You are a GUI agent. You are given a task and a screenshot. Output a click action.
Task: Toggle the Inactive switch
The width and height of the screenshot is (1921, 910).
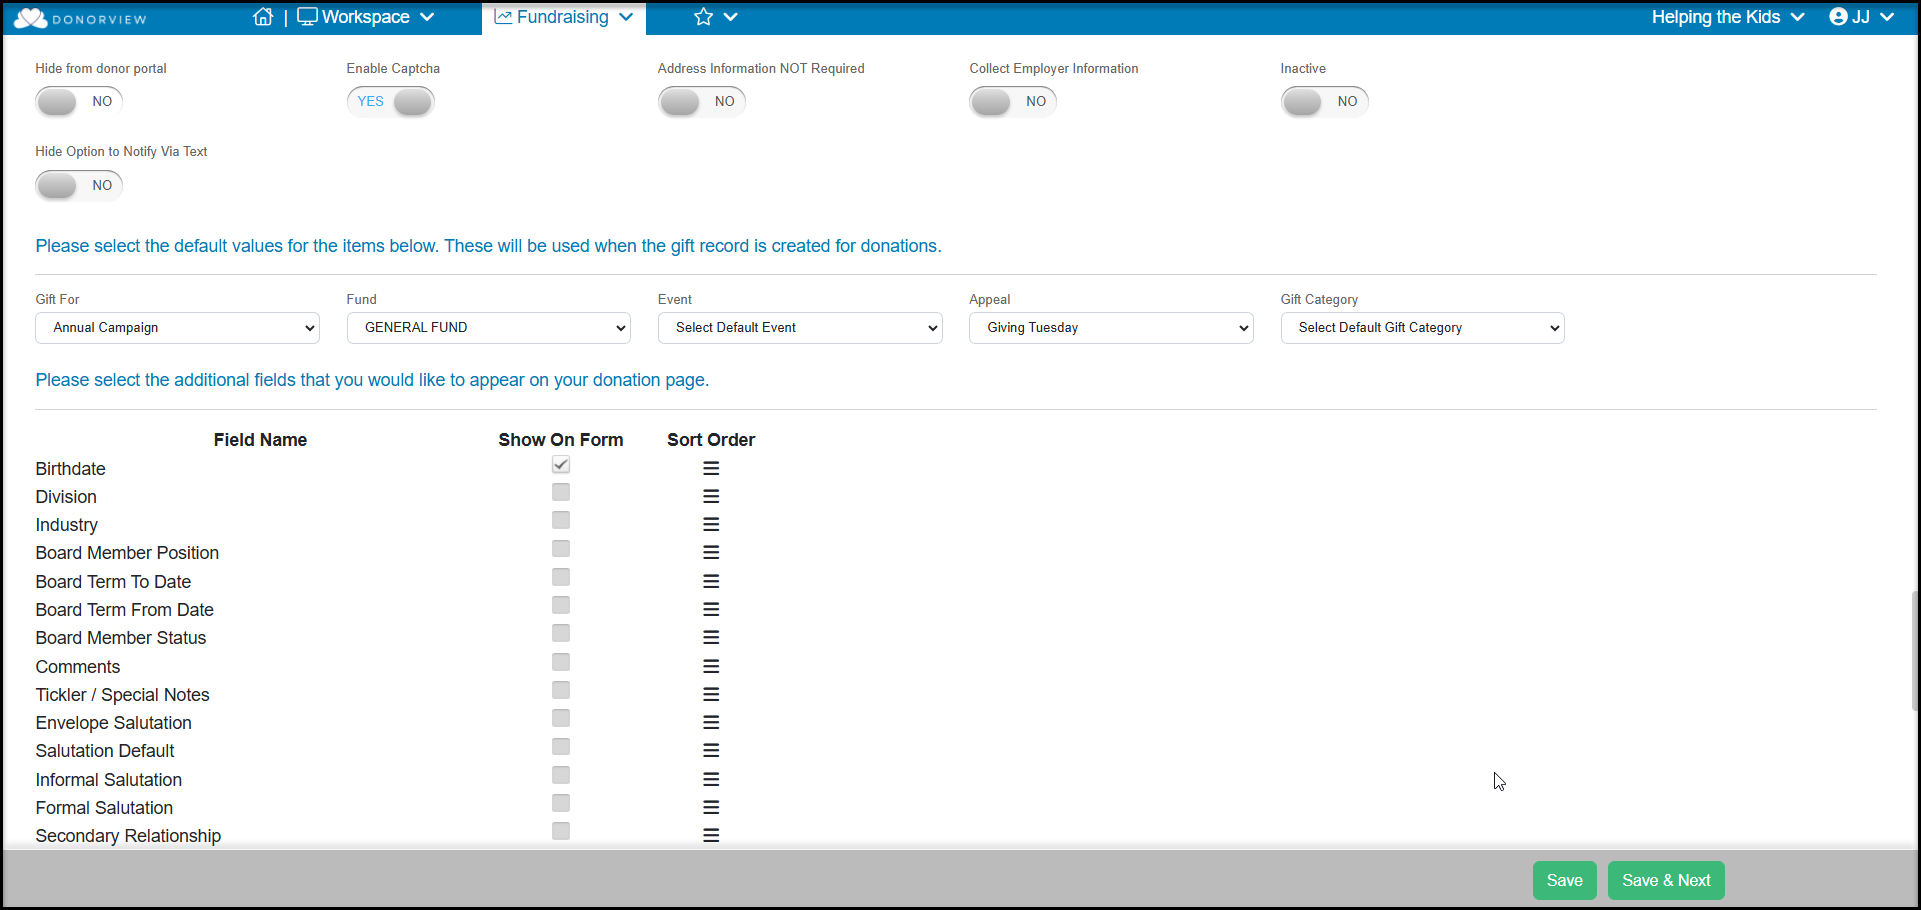(1324, 101)
